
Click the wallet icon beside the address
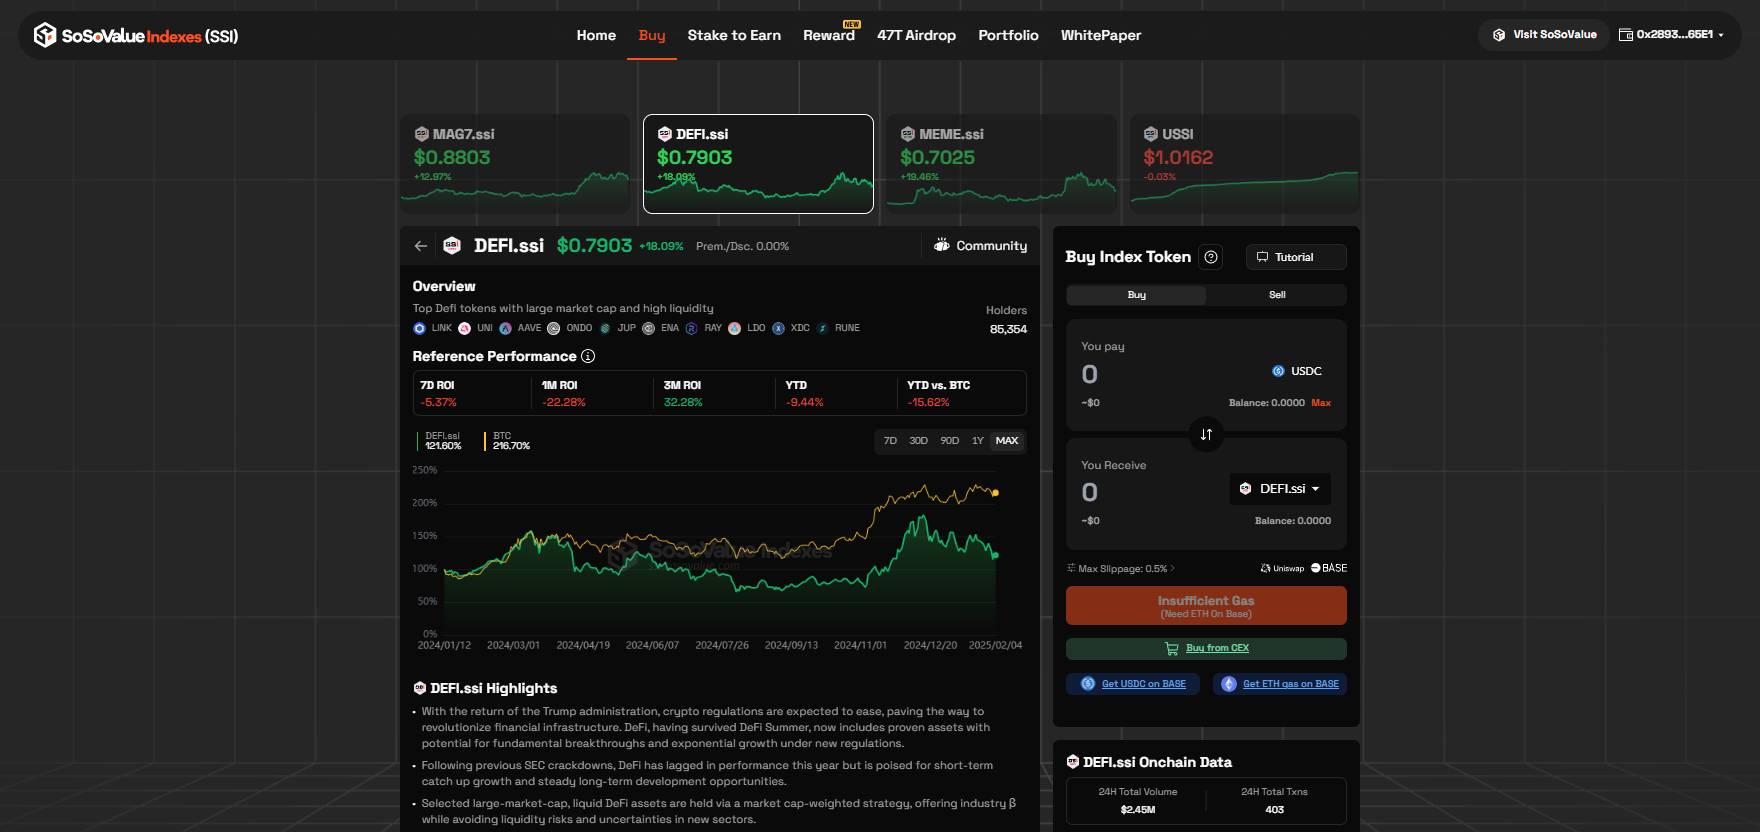[1626, 34]
